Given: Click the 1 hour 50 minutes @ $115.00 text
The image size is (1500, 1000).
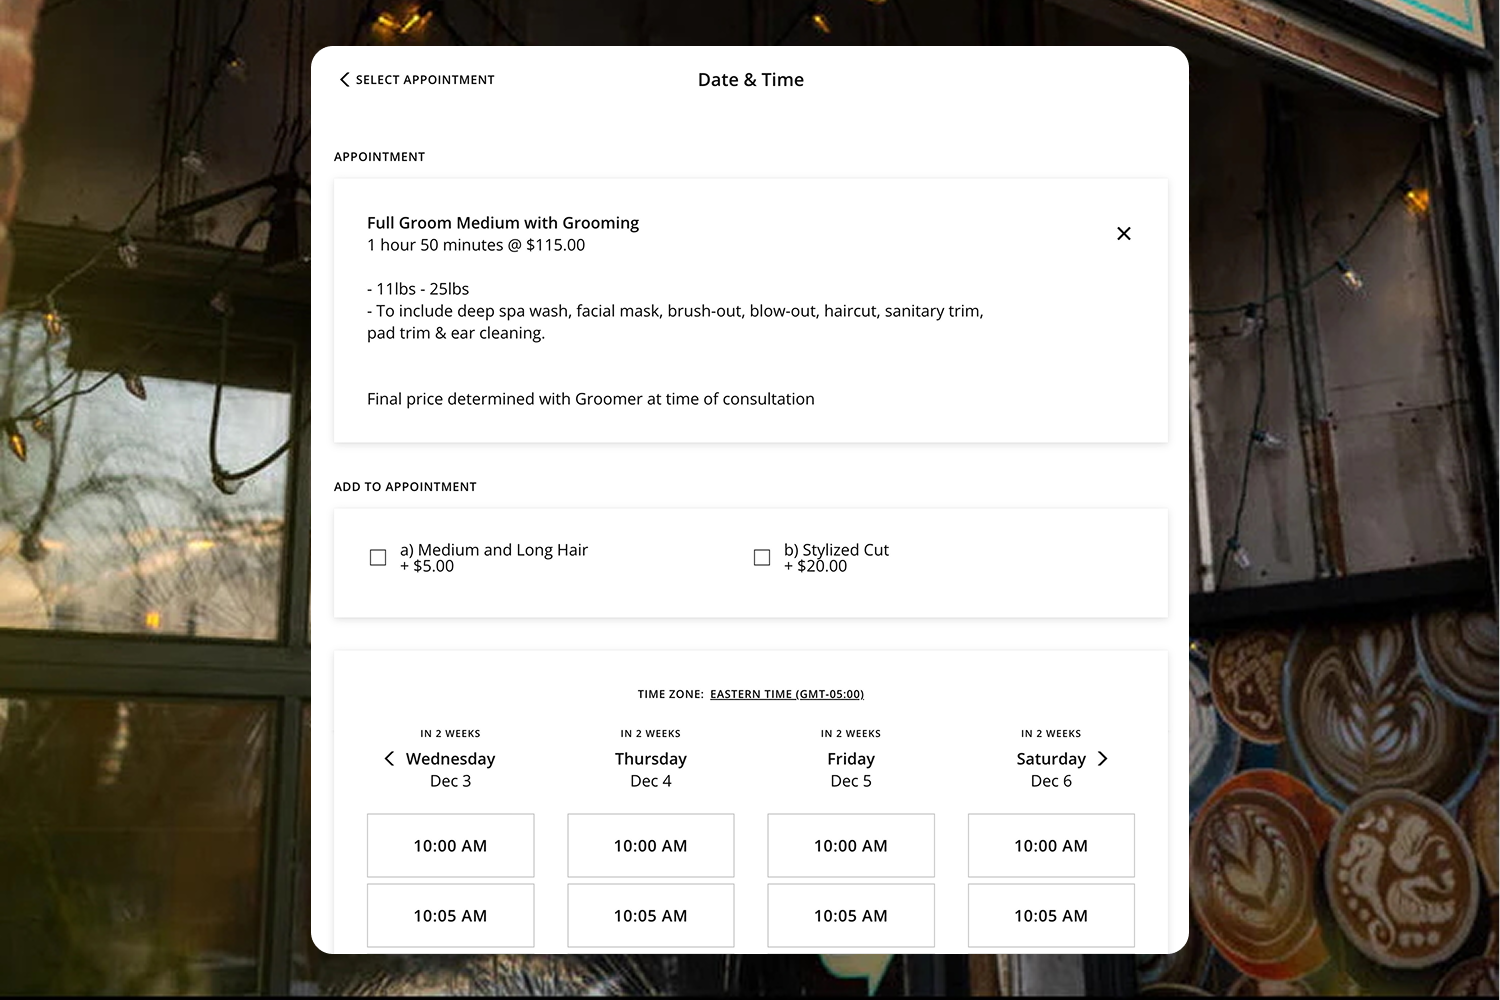Looking at the screenshot, I should click(x=476, y=245).
